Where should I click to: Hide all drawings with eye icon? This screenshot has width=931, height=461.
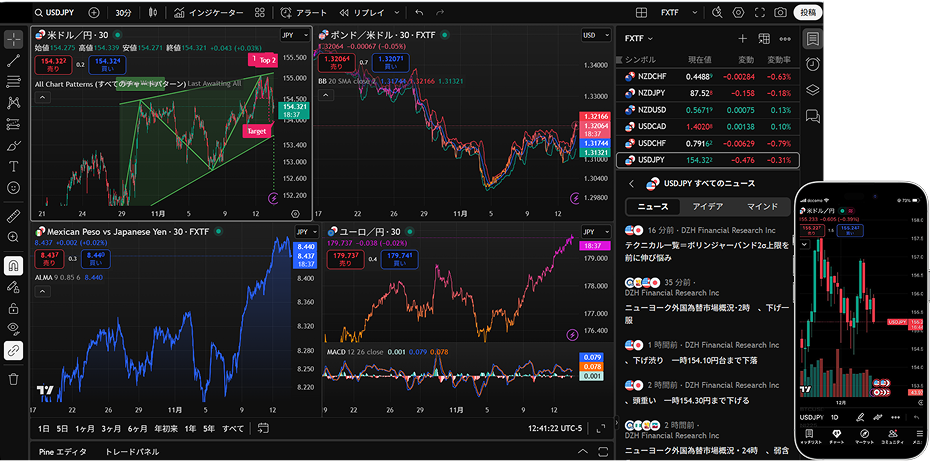click(x=14, y=329)
